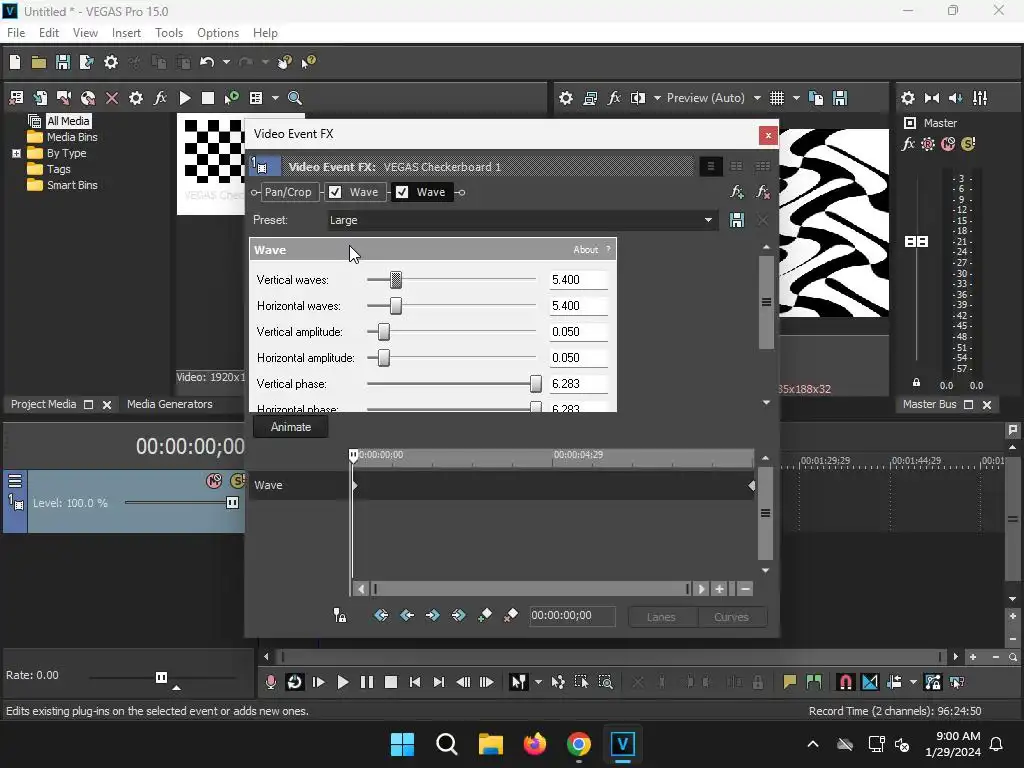Click the search media magnifier icon

pyautogui.click(x=295, y=98)
